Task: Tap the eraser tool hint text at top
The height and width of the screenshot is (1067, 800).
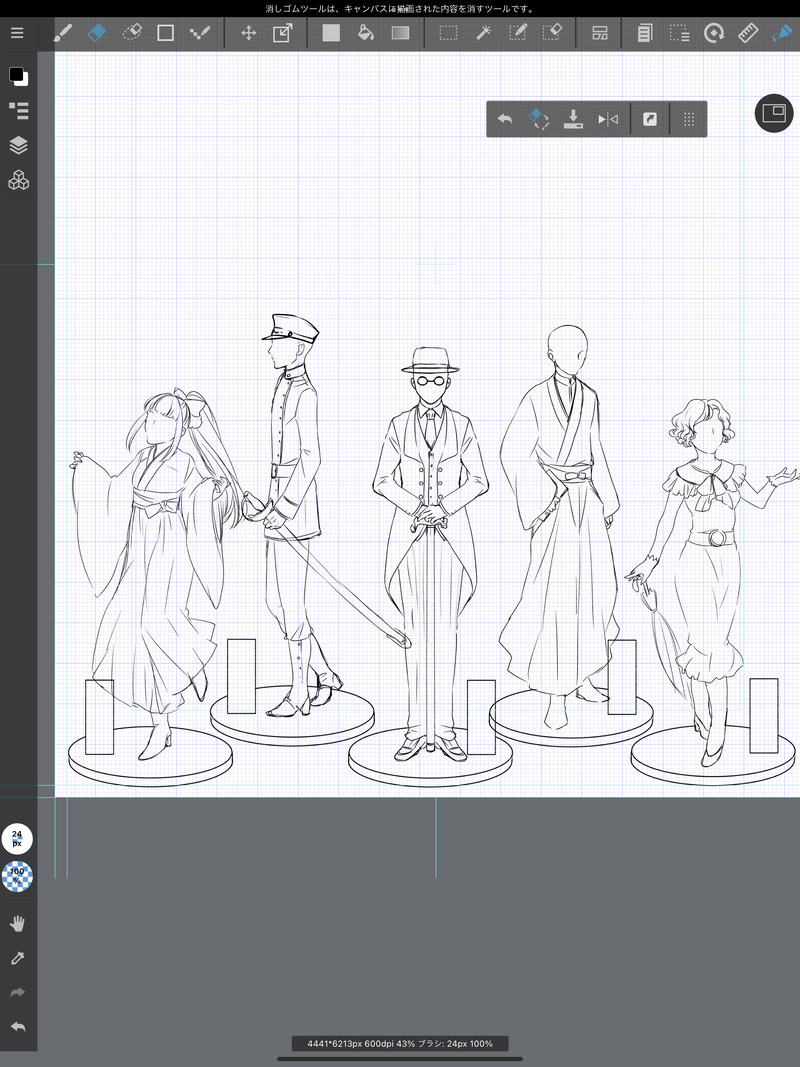Action: [x=400, y=9]
